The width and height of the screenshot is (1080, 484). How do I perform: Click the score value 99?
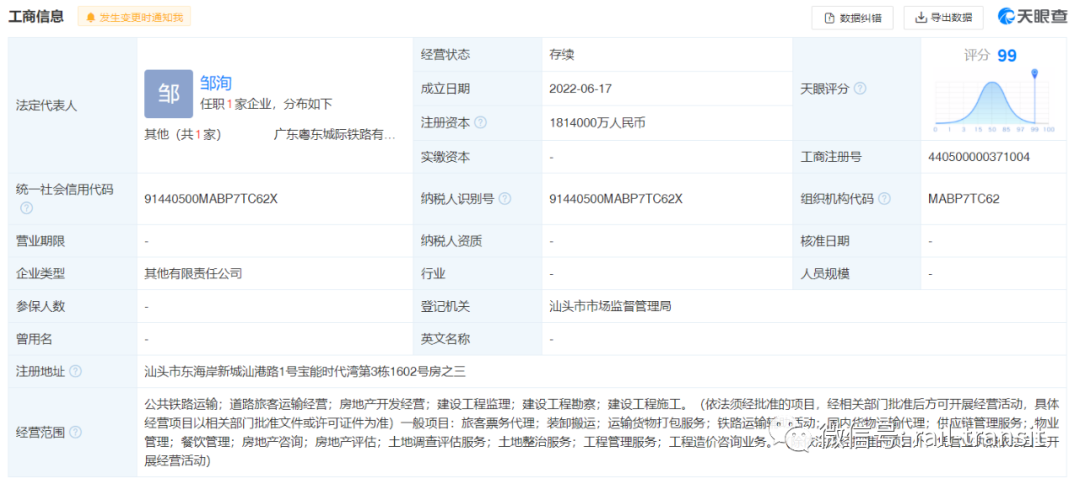click(1007, 56)
